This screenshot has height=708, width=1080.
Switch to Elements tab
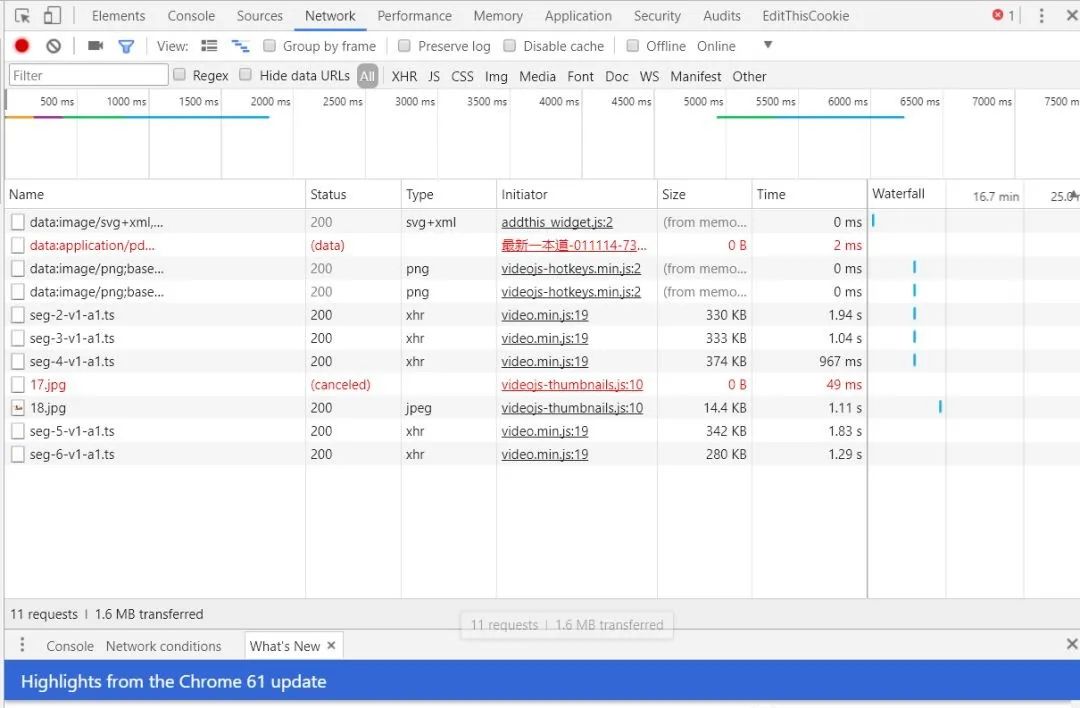point(118,16)
